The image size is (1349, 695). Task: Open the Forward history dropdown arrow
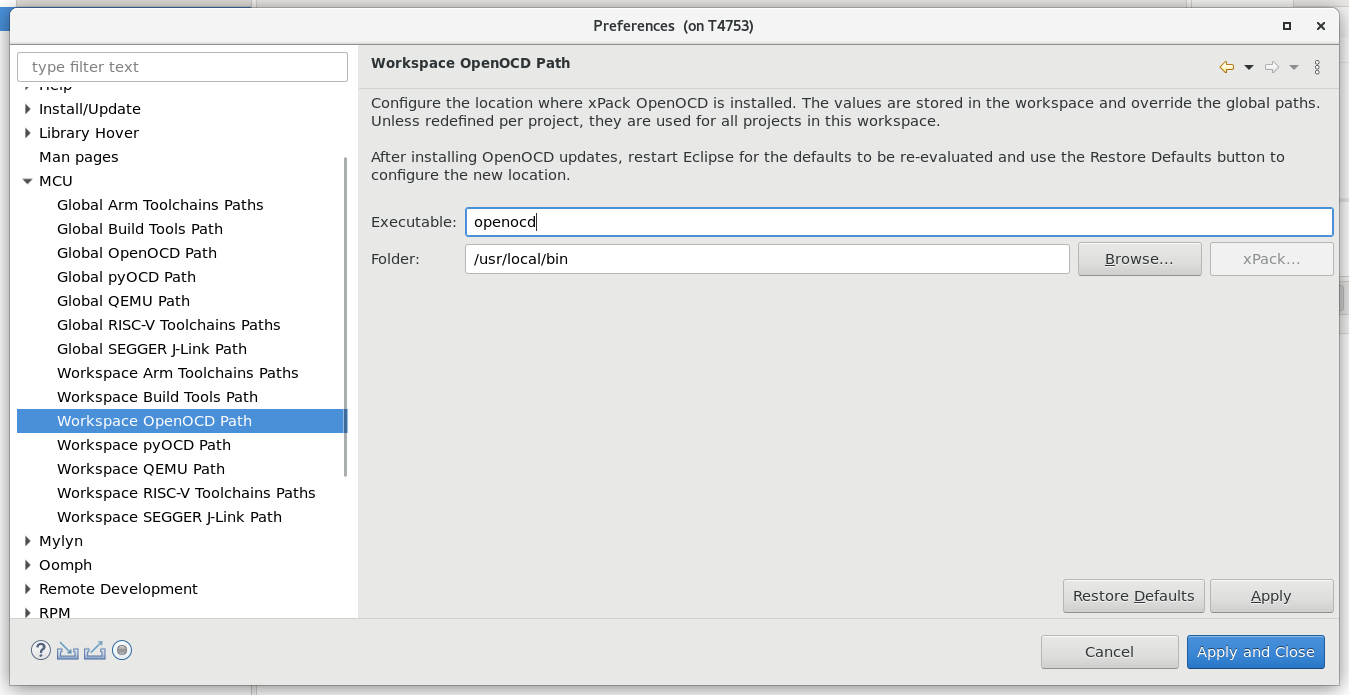1294,68
